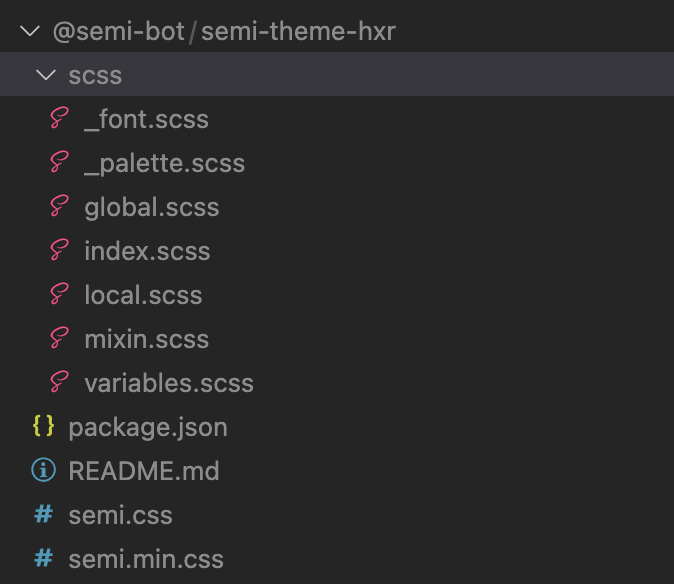Select the scss folder row
This screenshot has width=674, height=584.
tap(337, 74)
